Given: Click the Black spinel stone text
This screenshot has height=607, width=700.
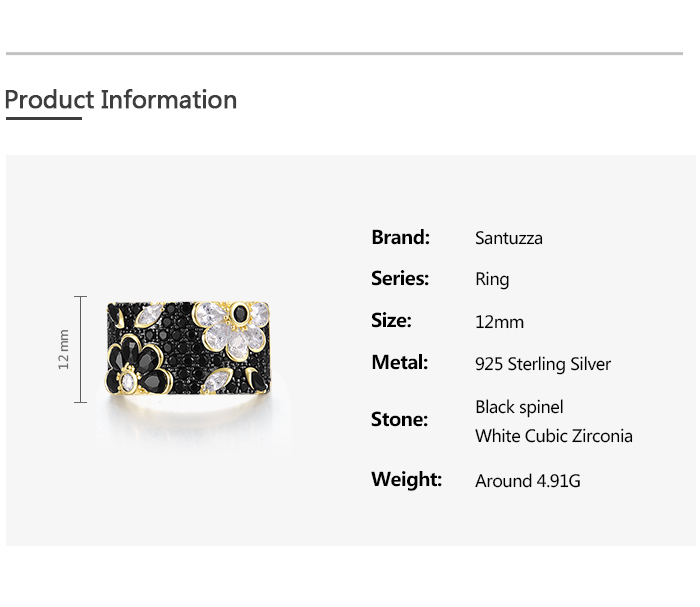Looking at the screenshot, I should (x=519, y=407).
